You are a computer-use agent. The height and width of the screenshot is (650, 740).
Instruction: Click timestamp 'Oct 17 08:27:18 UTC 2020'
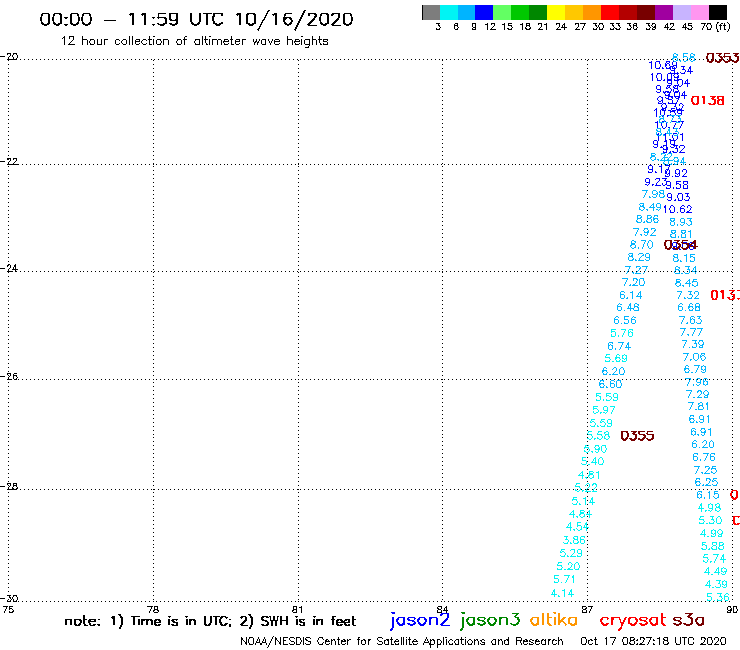tap(653, 641)
